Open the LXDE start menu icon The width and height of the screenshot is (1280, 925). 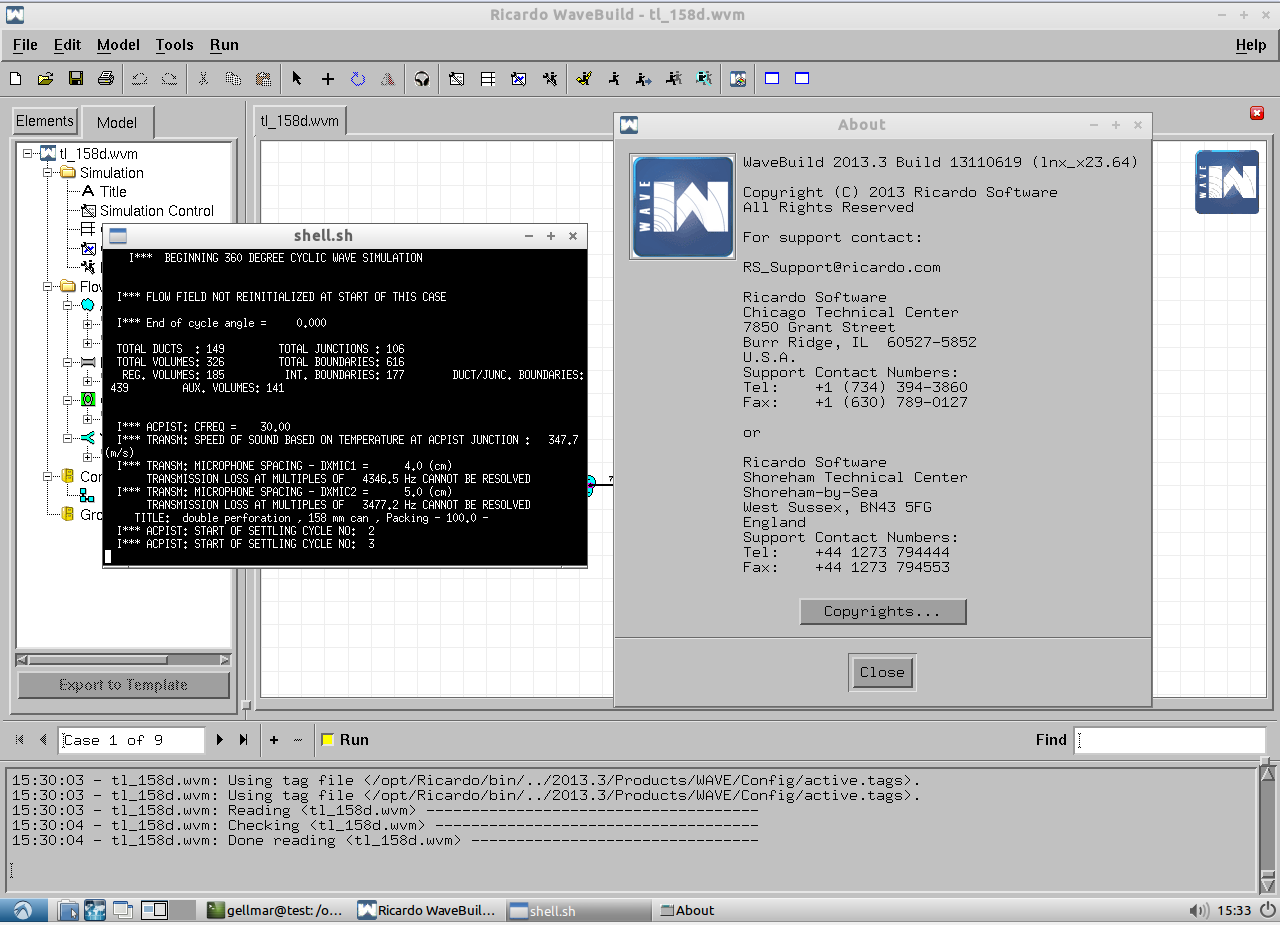22,910
